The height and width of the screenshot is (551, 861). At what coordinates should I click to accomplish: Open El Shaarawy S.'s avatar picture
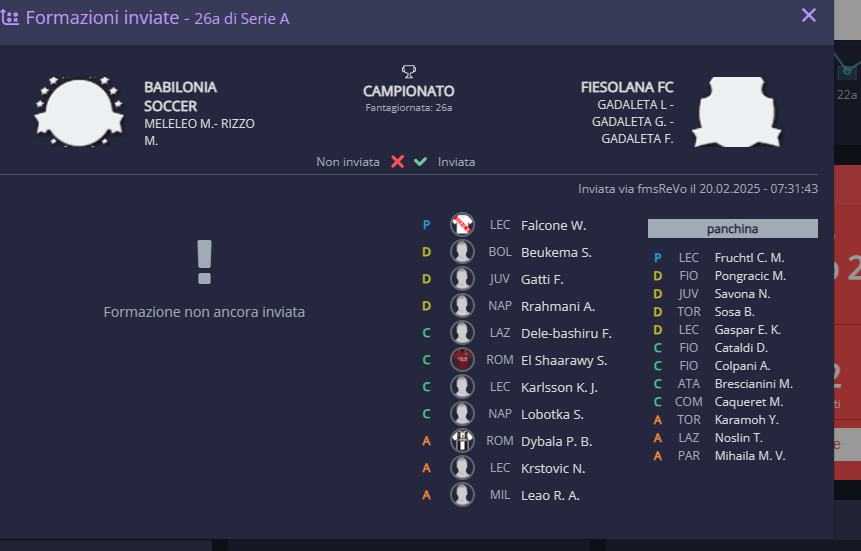pos(462,360)
